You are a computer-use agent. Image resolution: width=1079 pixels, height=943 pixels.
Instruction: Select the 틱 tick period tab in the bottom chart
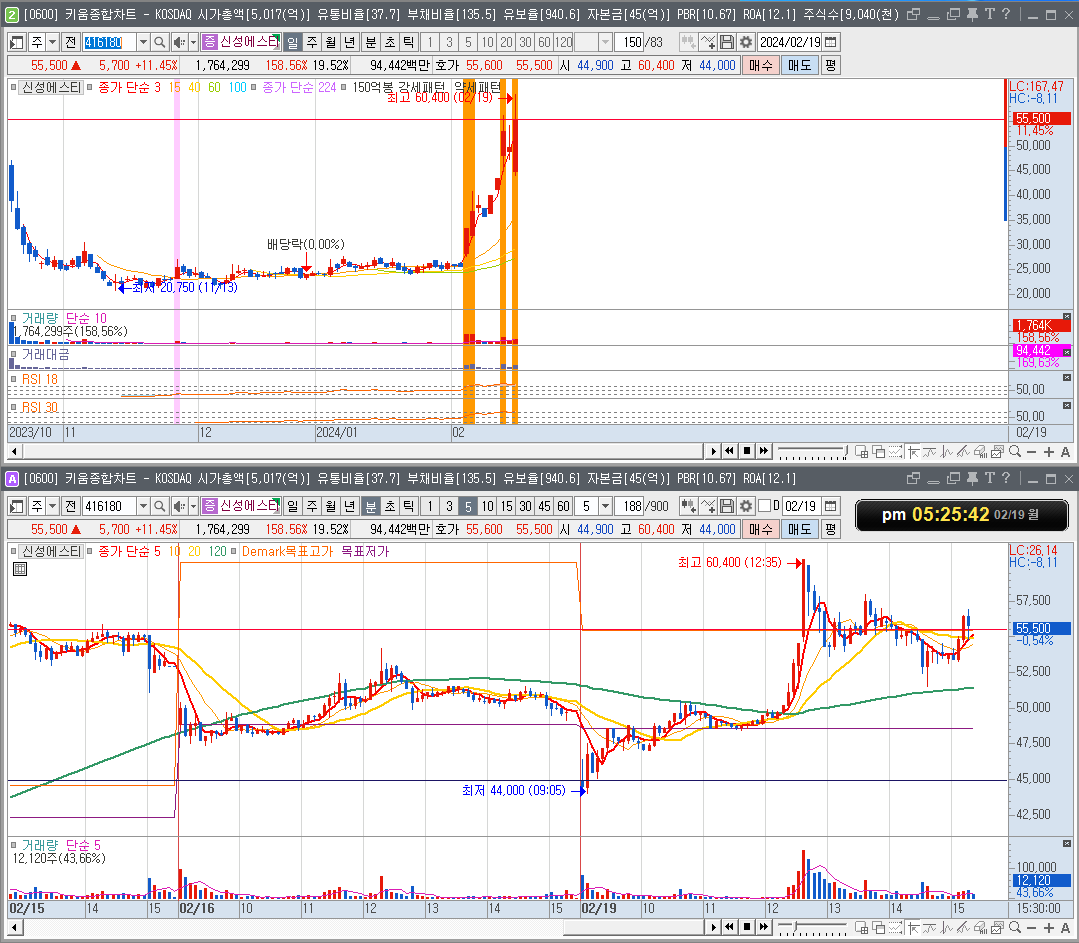point(409,507)
